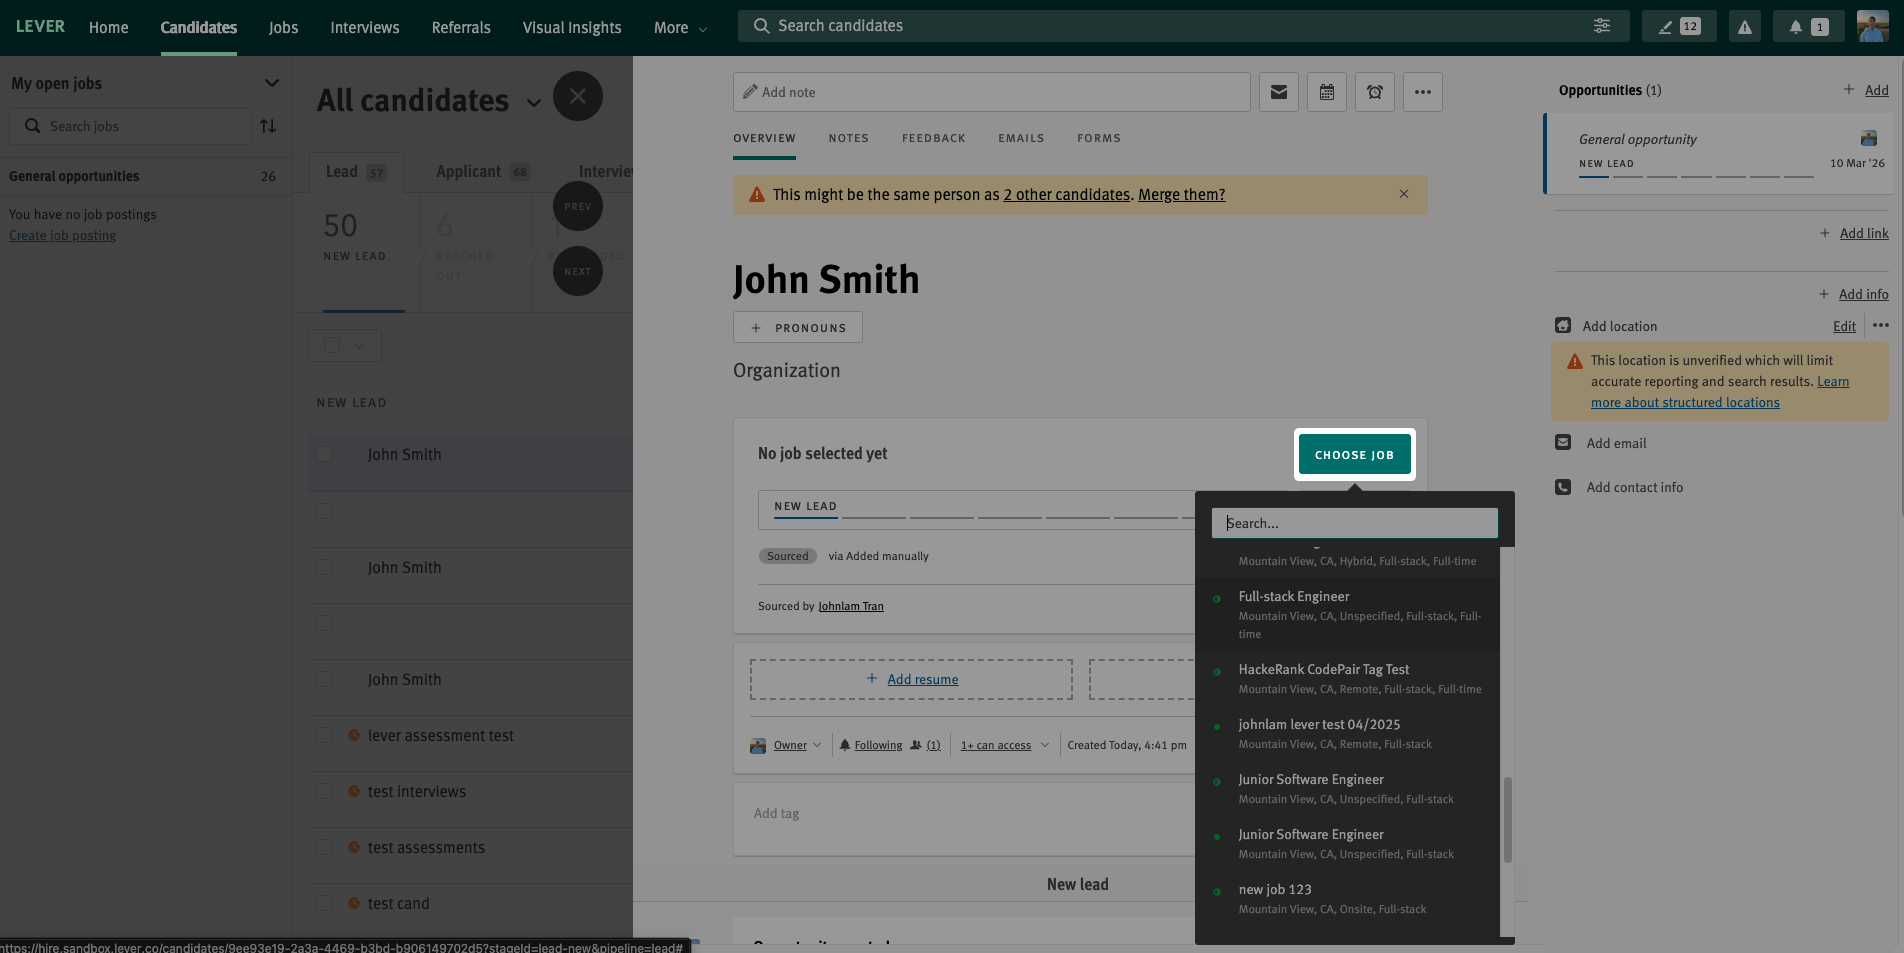Close the candidate profile panel

click(577, 97)
